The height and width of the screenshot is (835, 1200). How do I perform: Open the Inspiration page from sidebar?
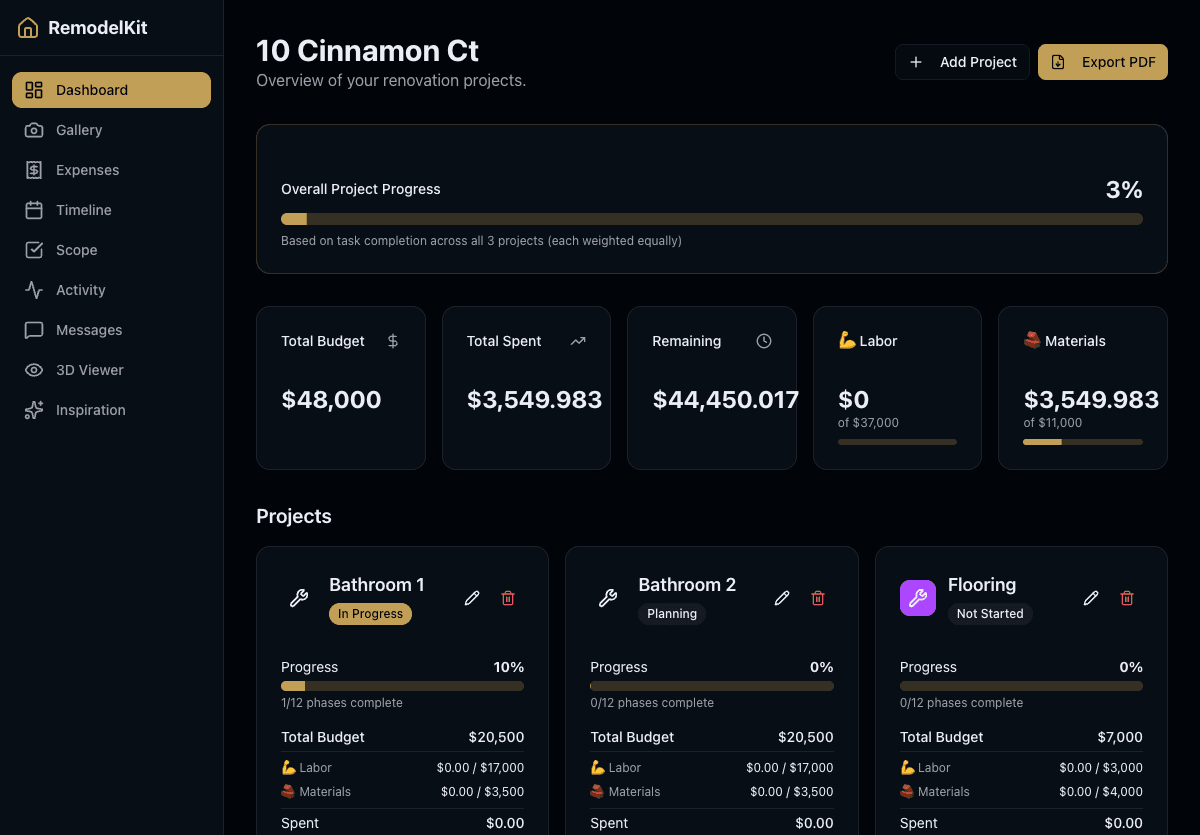click(90, 410)
